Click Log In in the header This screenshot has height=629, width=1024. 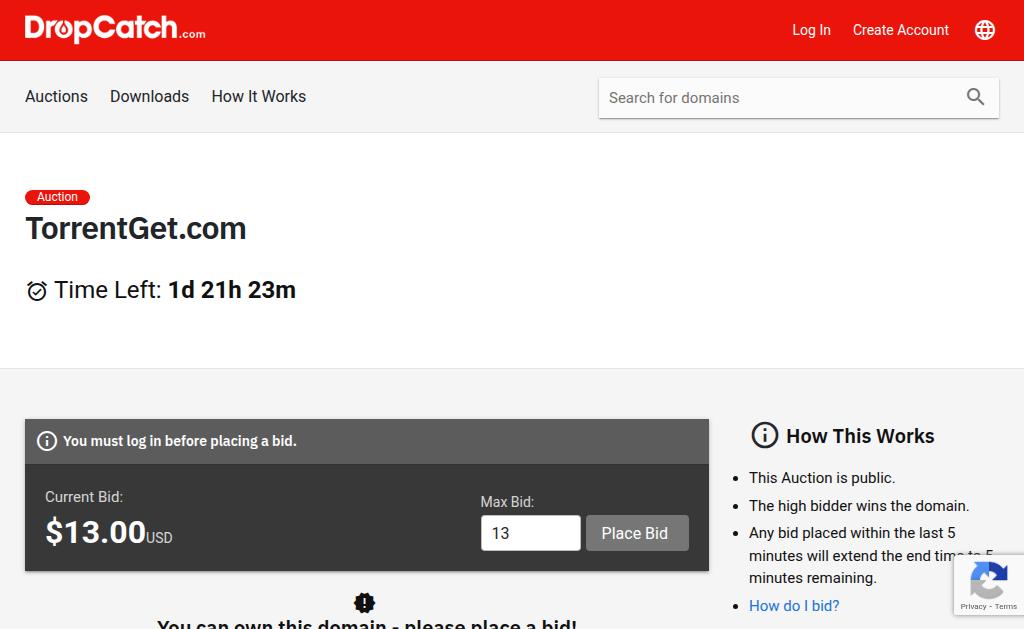[x=811, y=30]
